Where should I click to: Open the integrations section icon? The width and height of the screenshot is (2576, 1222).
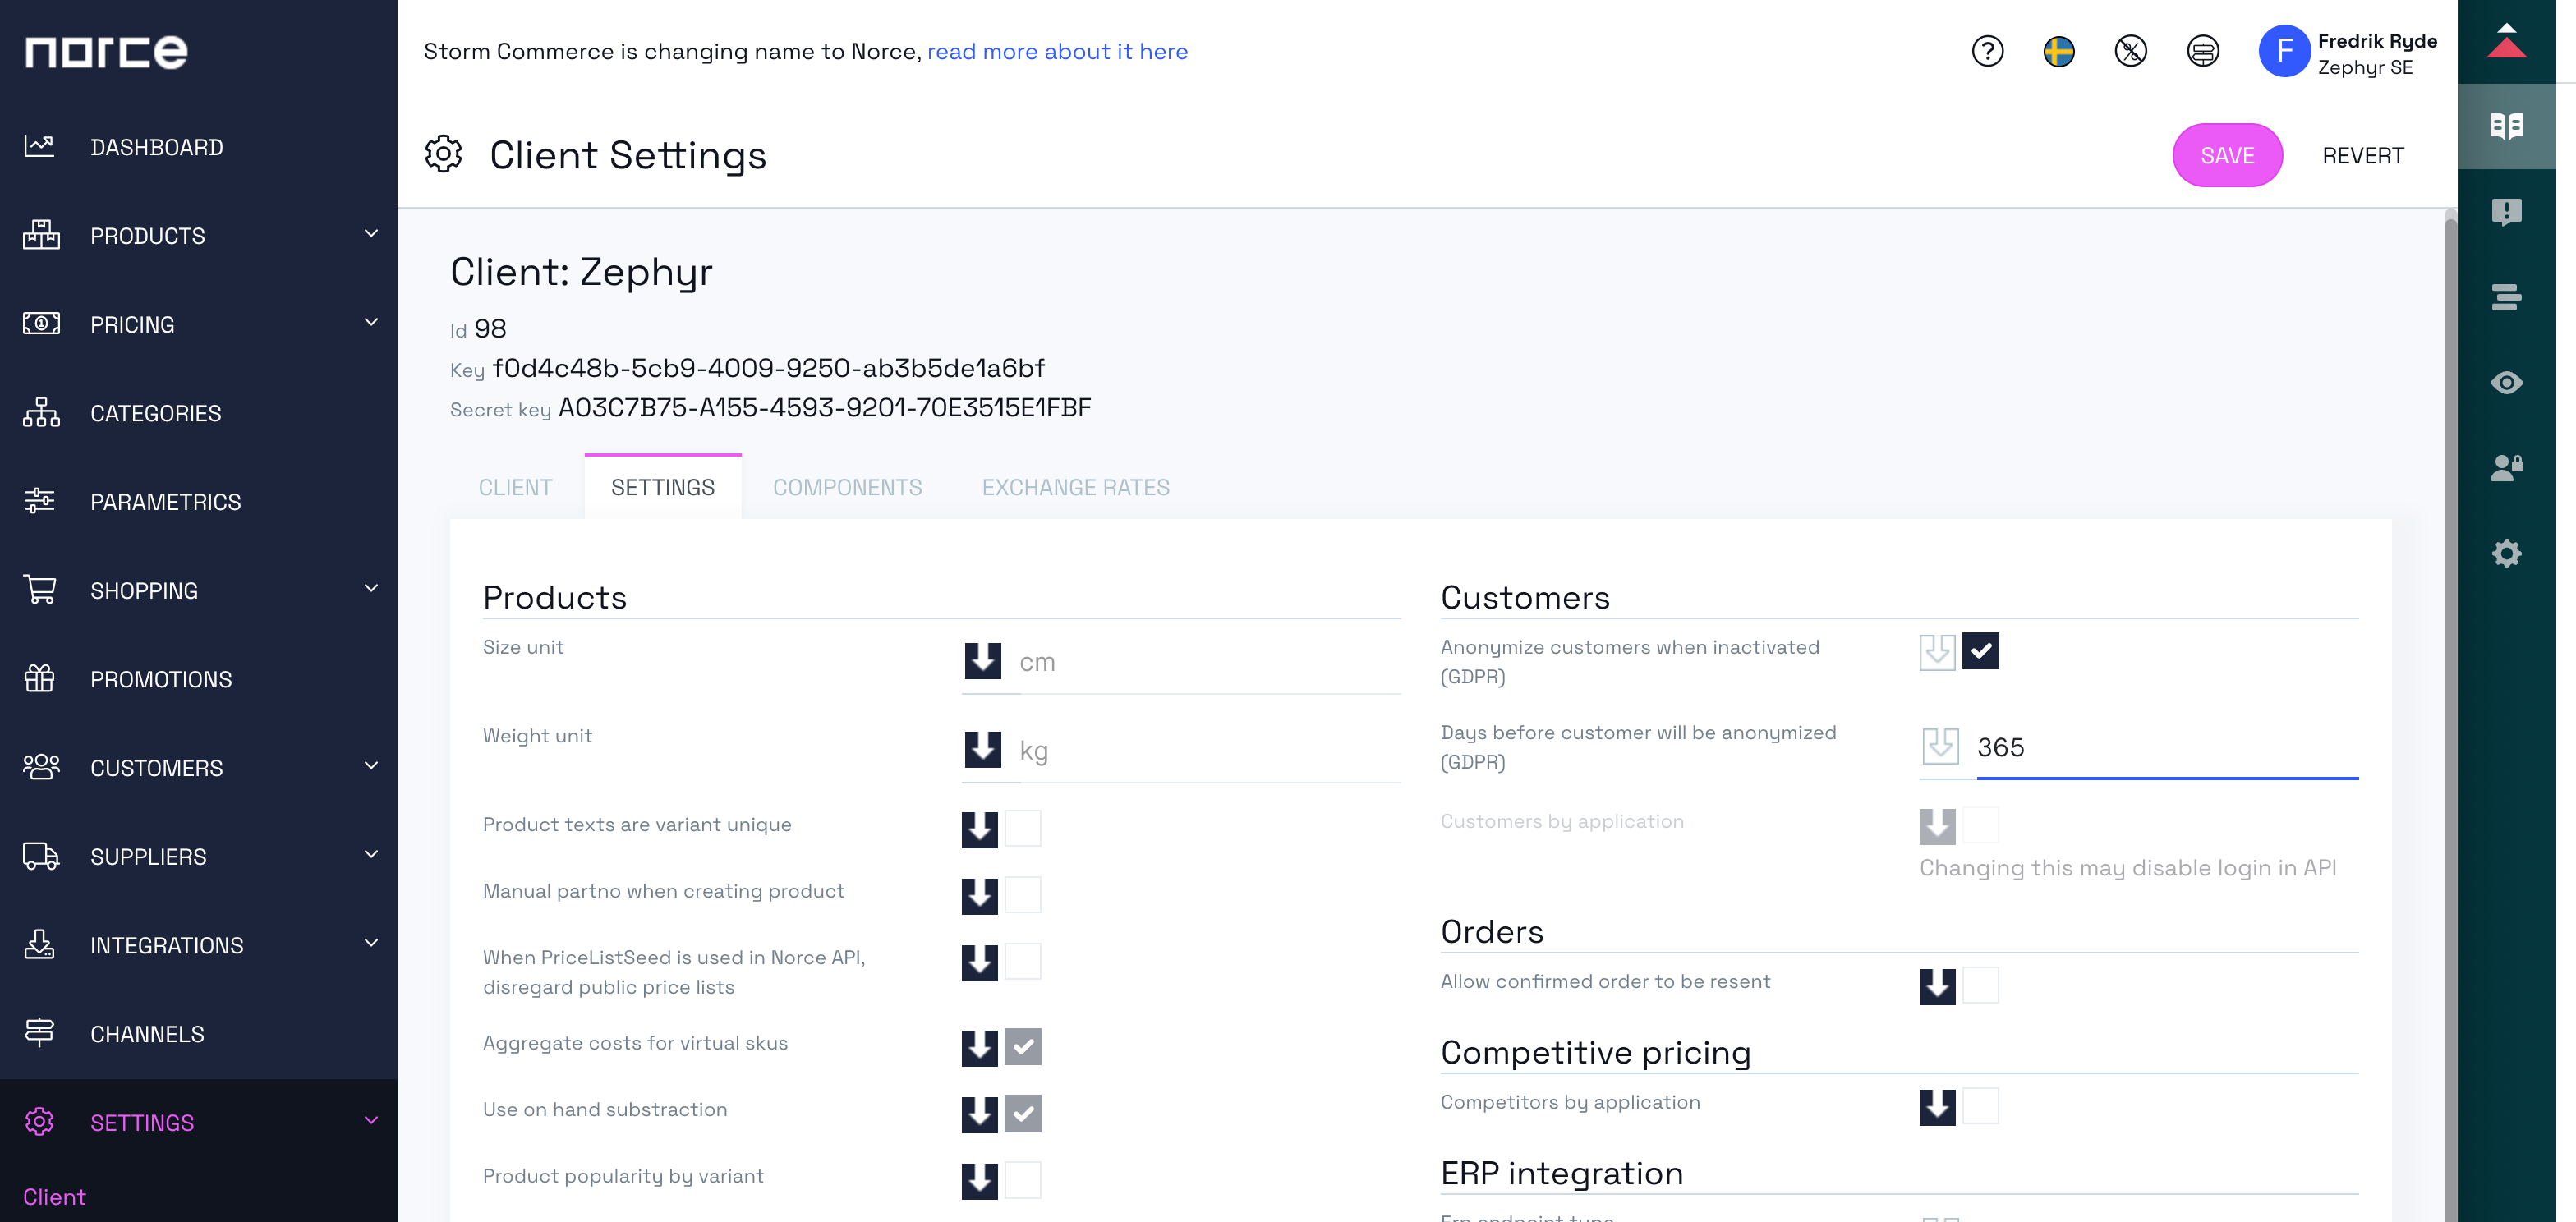point(41,944)
